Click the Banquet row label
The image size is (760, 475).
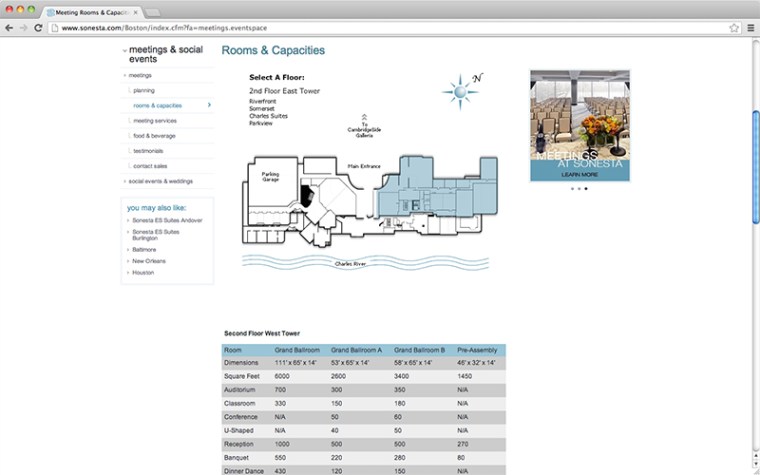tap(237, 458)
